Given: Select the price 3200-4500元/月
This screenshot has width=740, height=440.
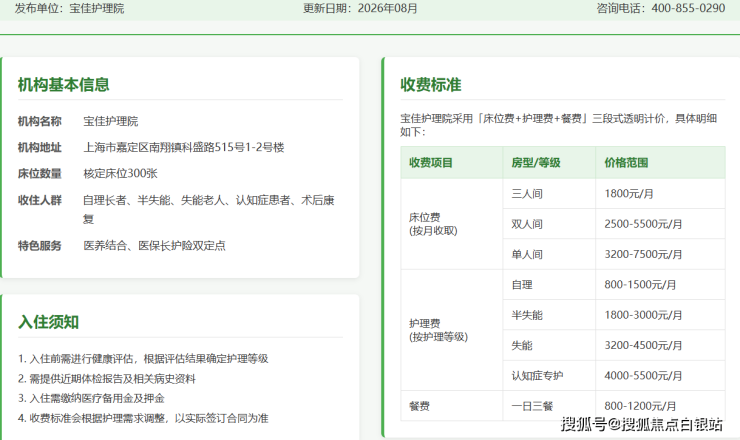Looking at the screenshot, I should [643, 346].
